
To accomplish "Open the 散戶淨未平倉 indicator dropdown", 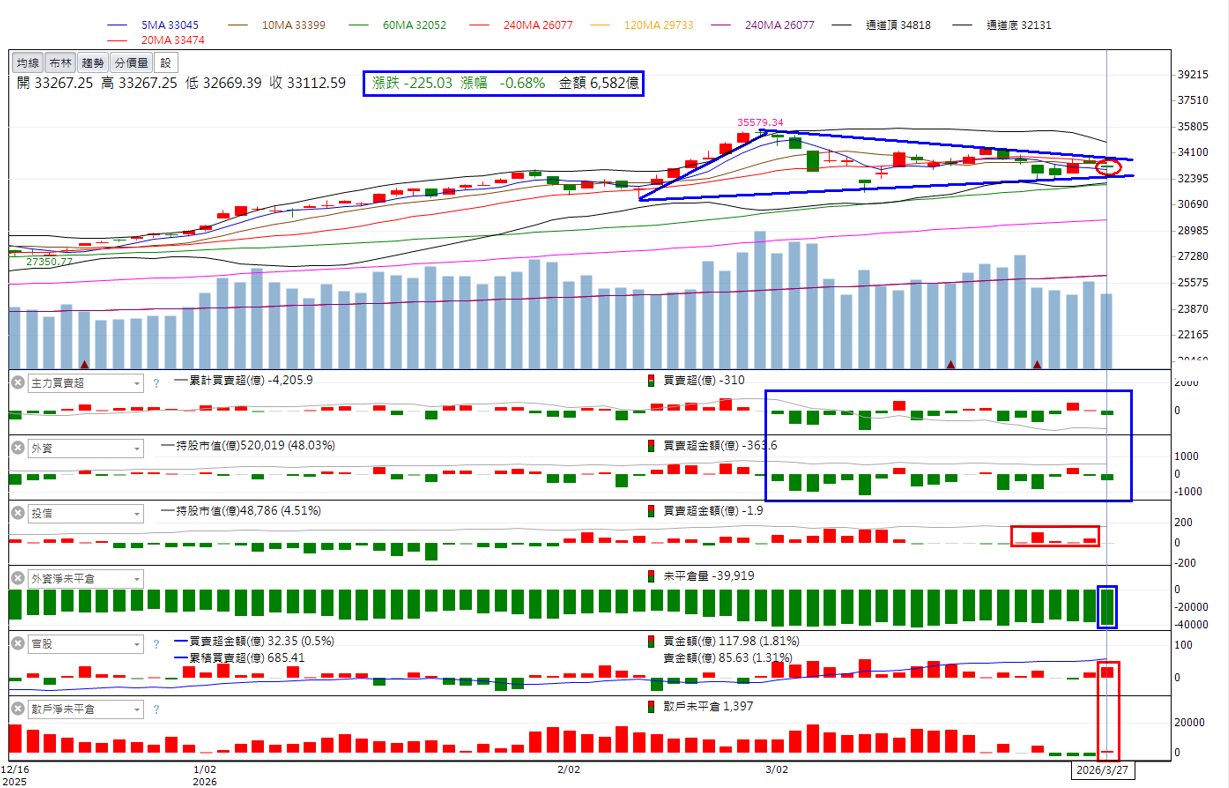I will (x=86, y=709).
